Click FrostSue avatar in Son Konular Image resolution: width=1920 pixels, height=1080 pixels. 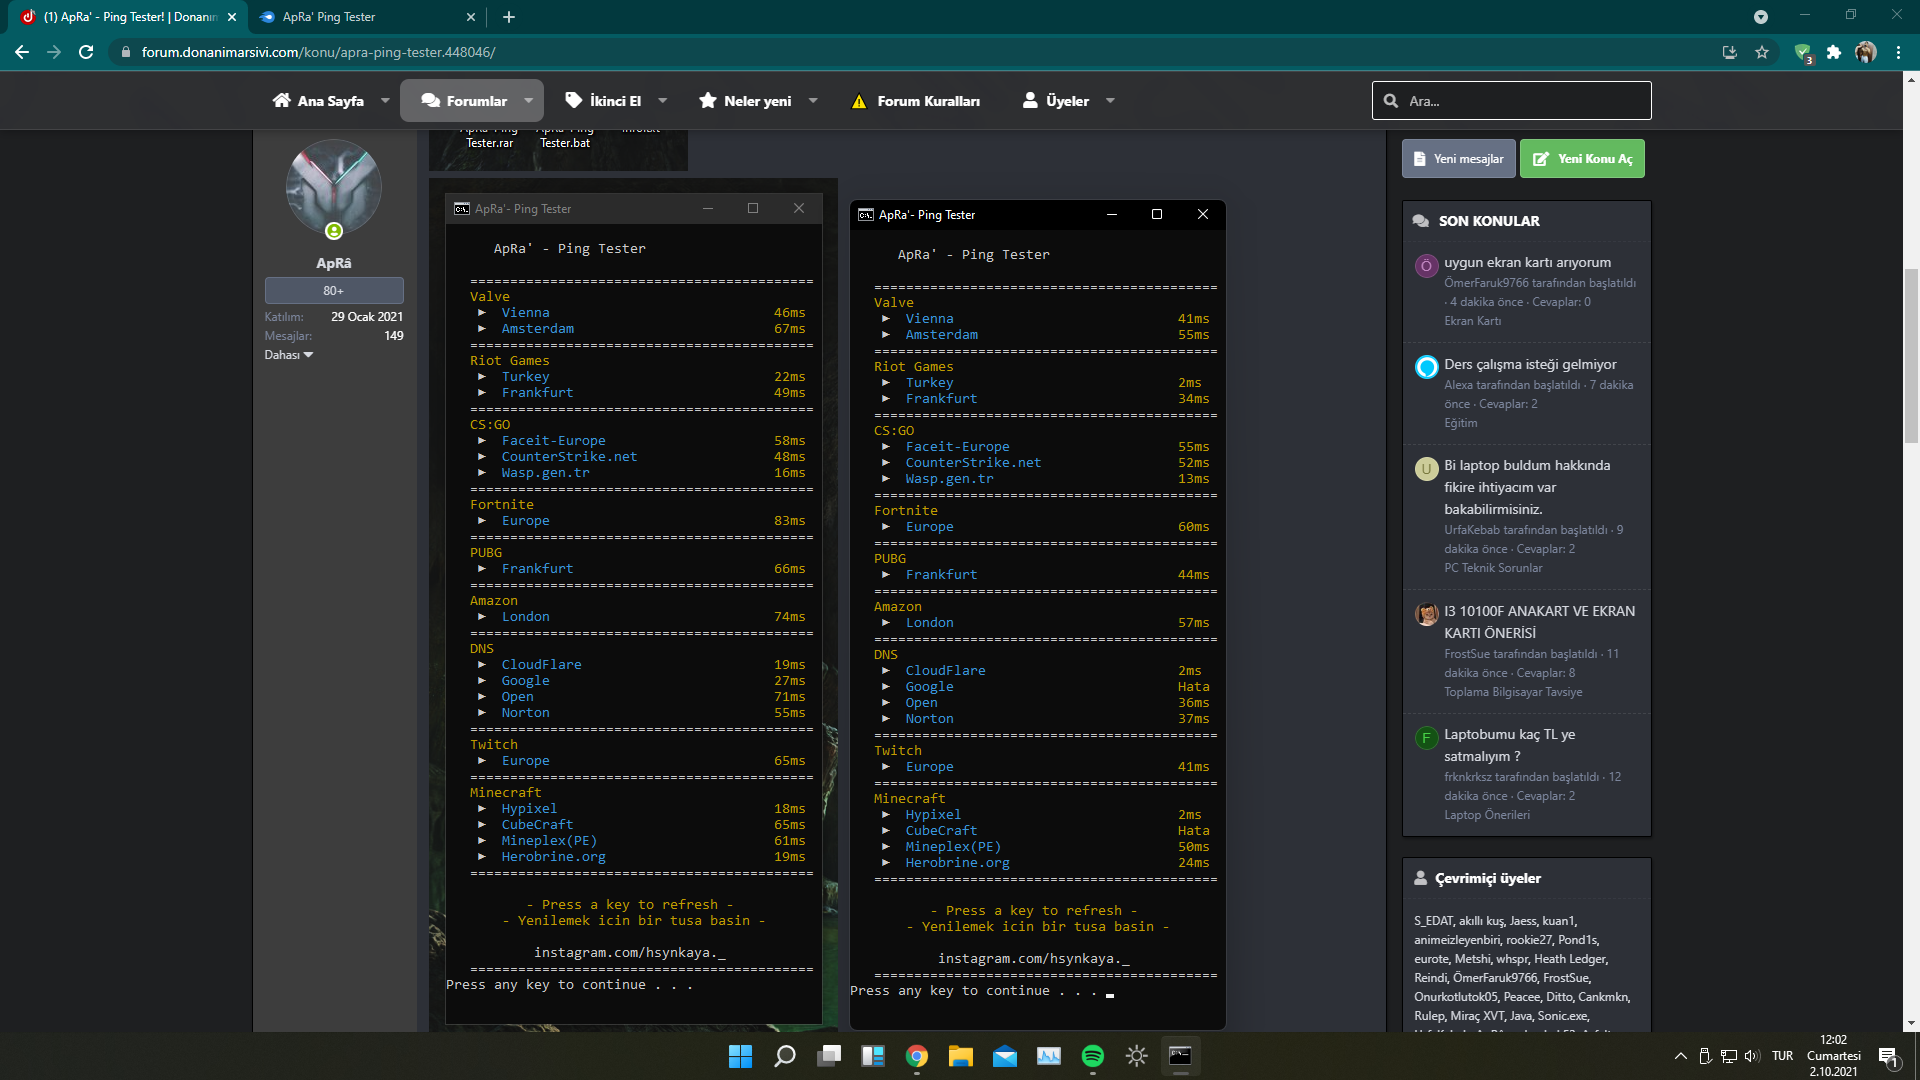tap(1426, 614)
